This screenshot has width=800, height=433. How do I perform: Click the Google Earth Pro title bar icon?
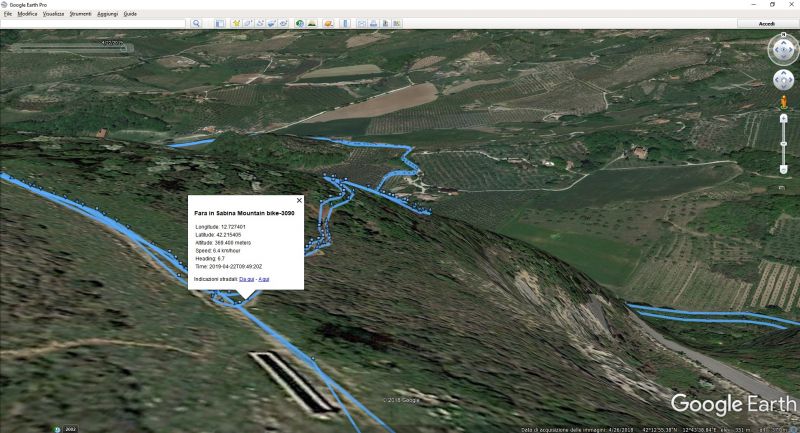pyautogui.click(x=5, y=5)
